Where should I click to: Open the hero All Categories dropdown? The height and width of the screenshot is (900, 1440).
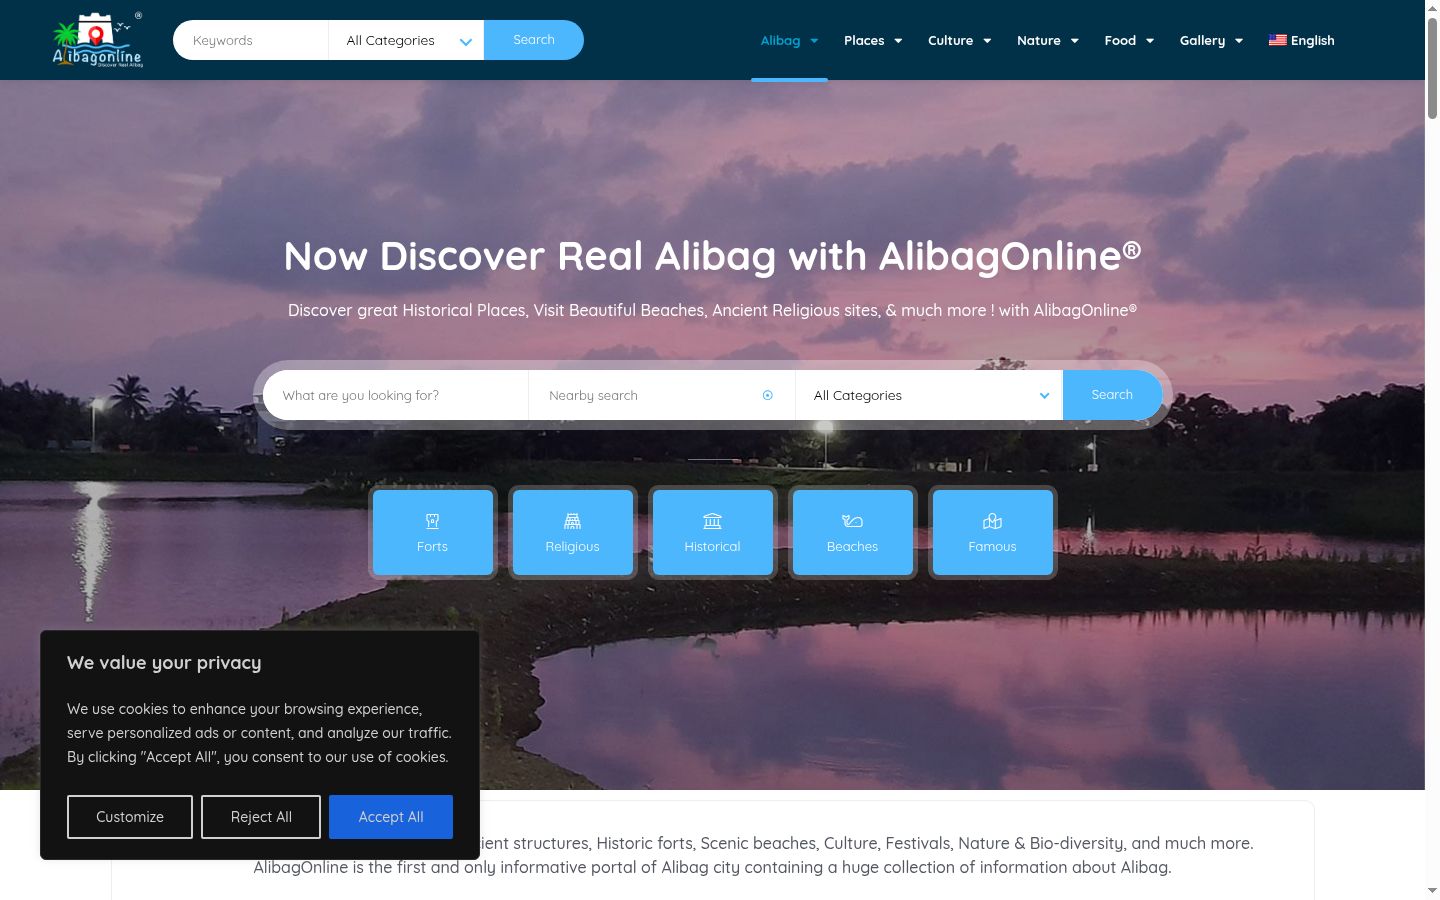[930, 395]
